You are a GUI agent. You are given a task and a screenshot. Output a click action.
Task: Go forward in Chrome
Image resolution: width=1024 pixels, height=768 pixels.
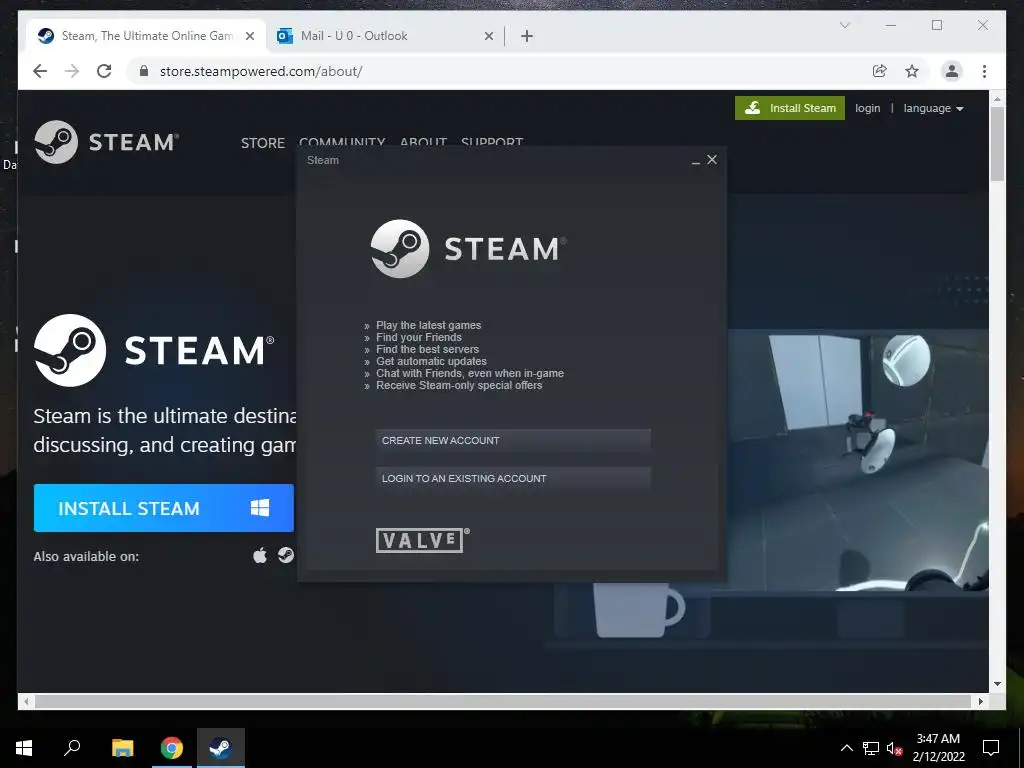pyautogui.click(x=72, y=71)
